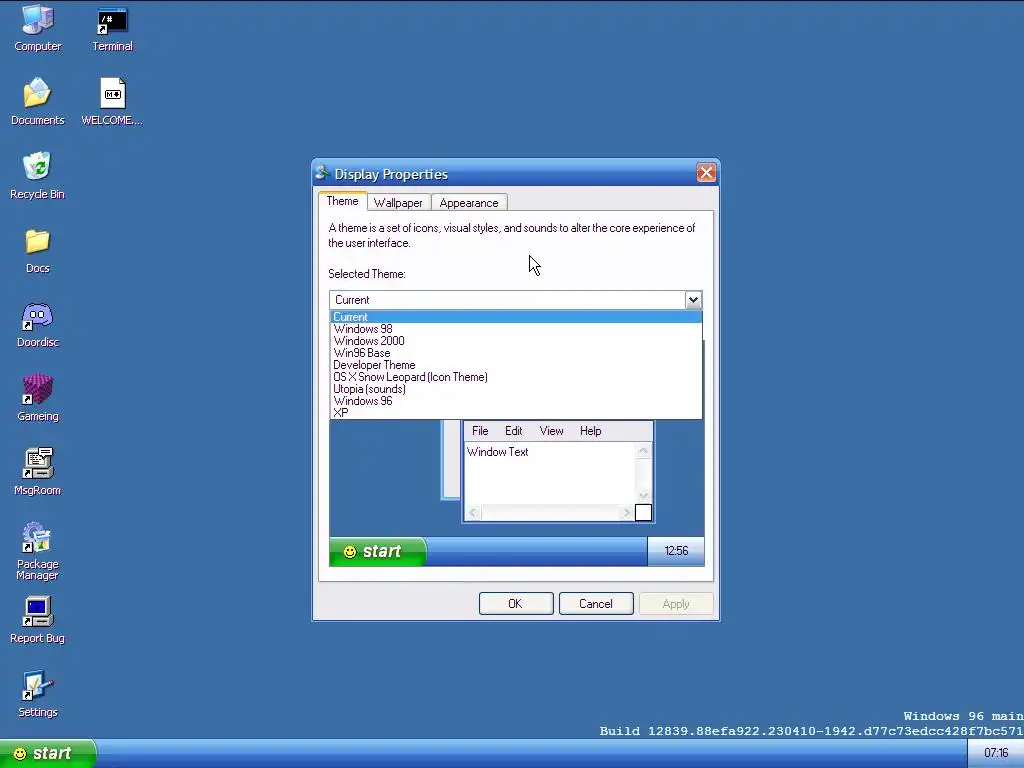Open the Documents folder icon

coord(38,102)
